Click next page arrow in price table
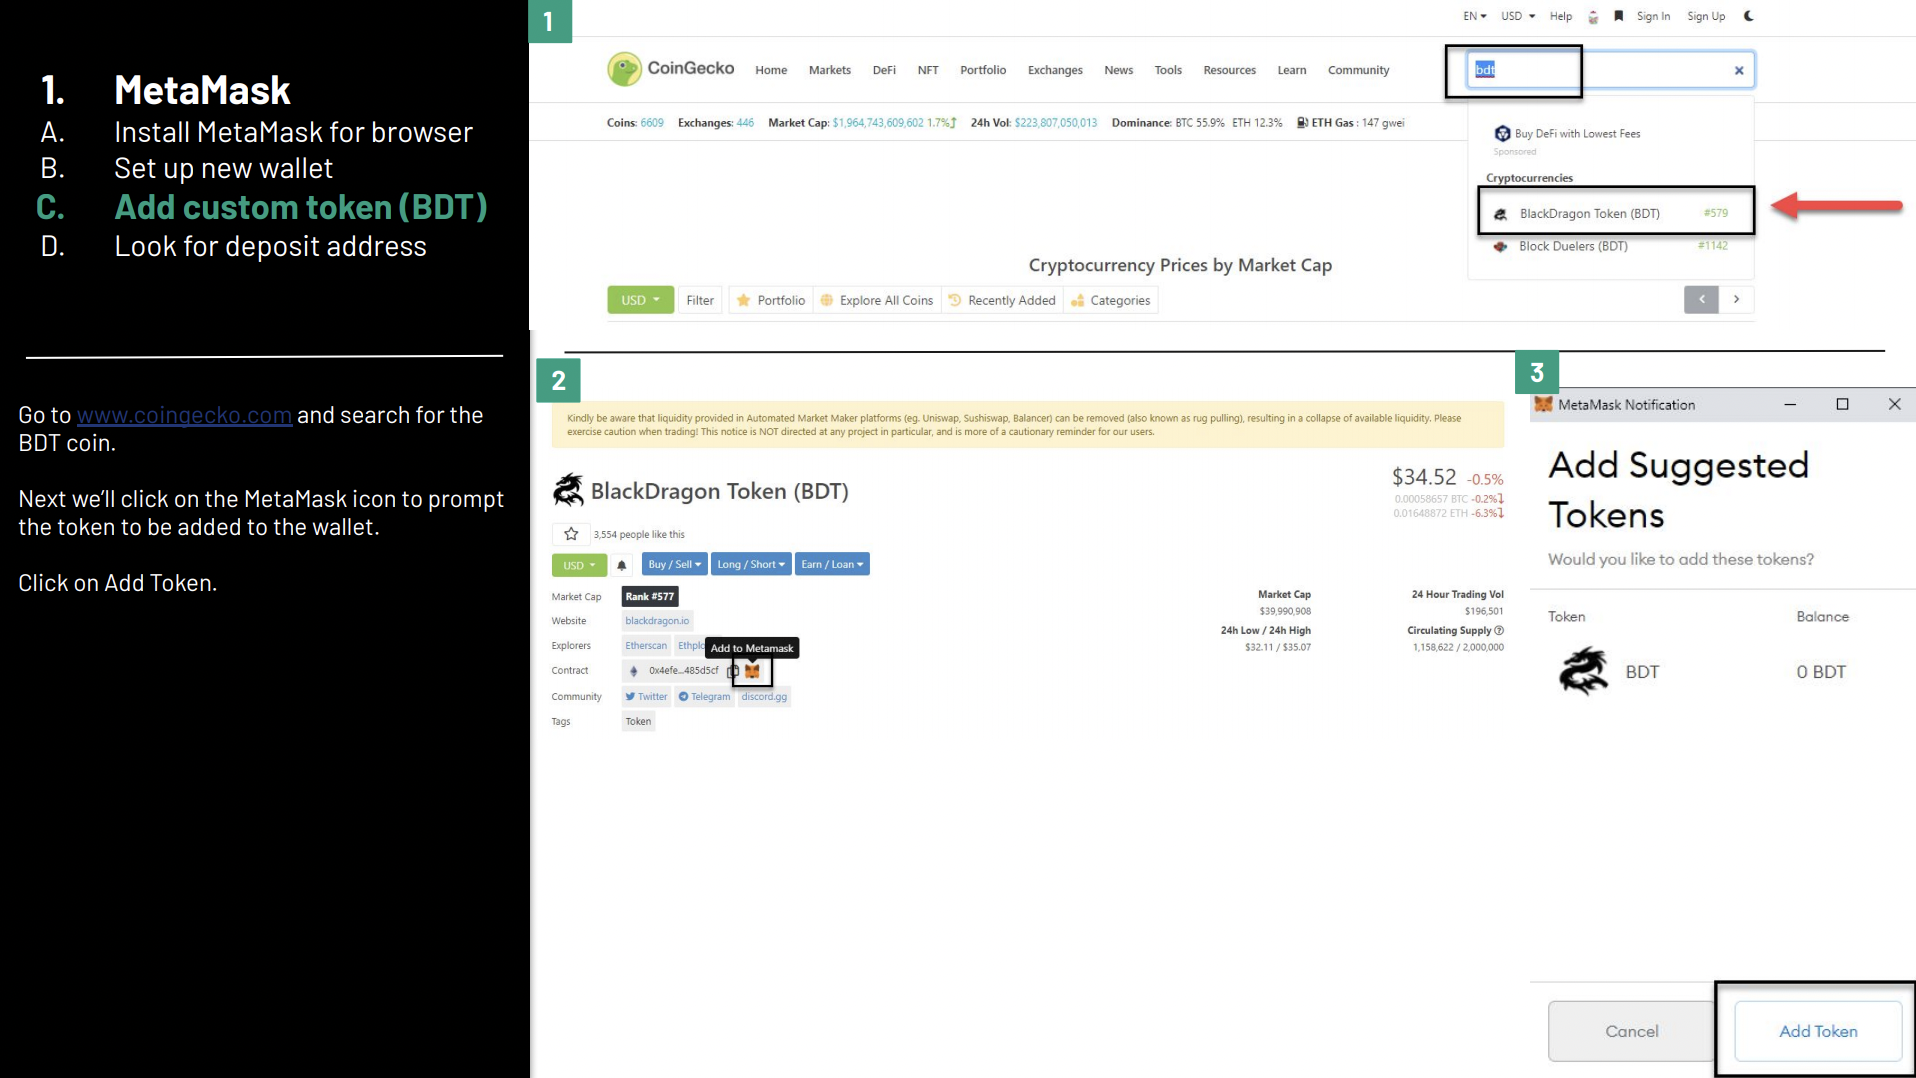The height and width of the screenshot is (1078, 1916). [1736, 299]
